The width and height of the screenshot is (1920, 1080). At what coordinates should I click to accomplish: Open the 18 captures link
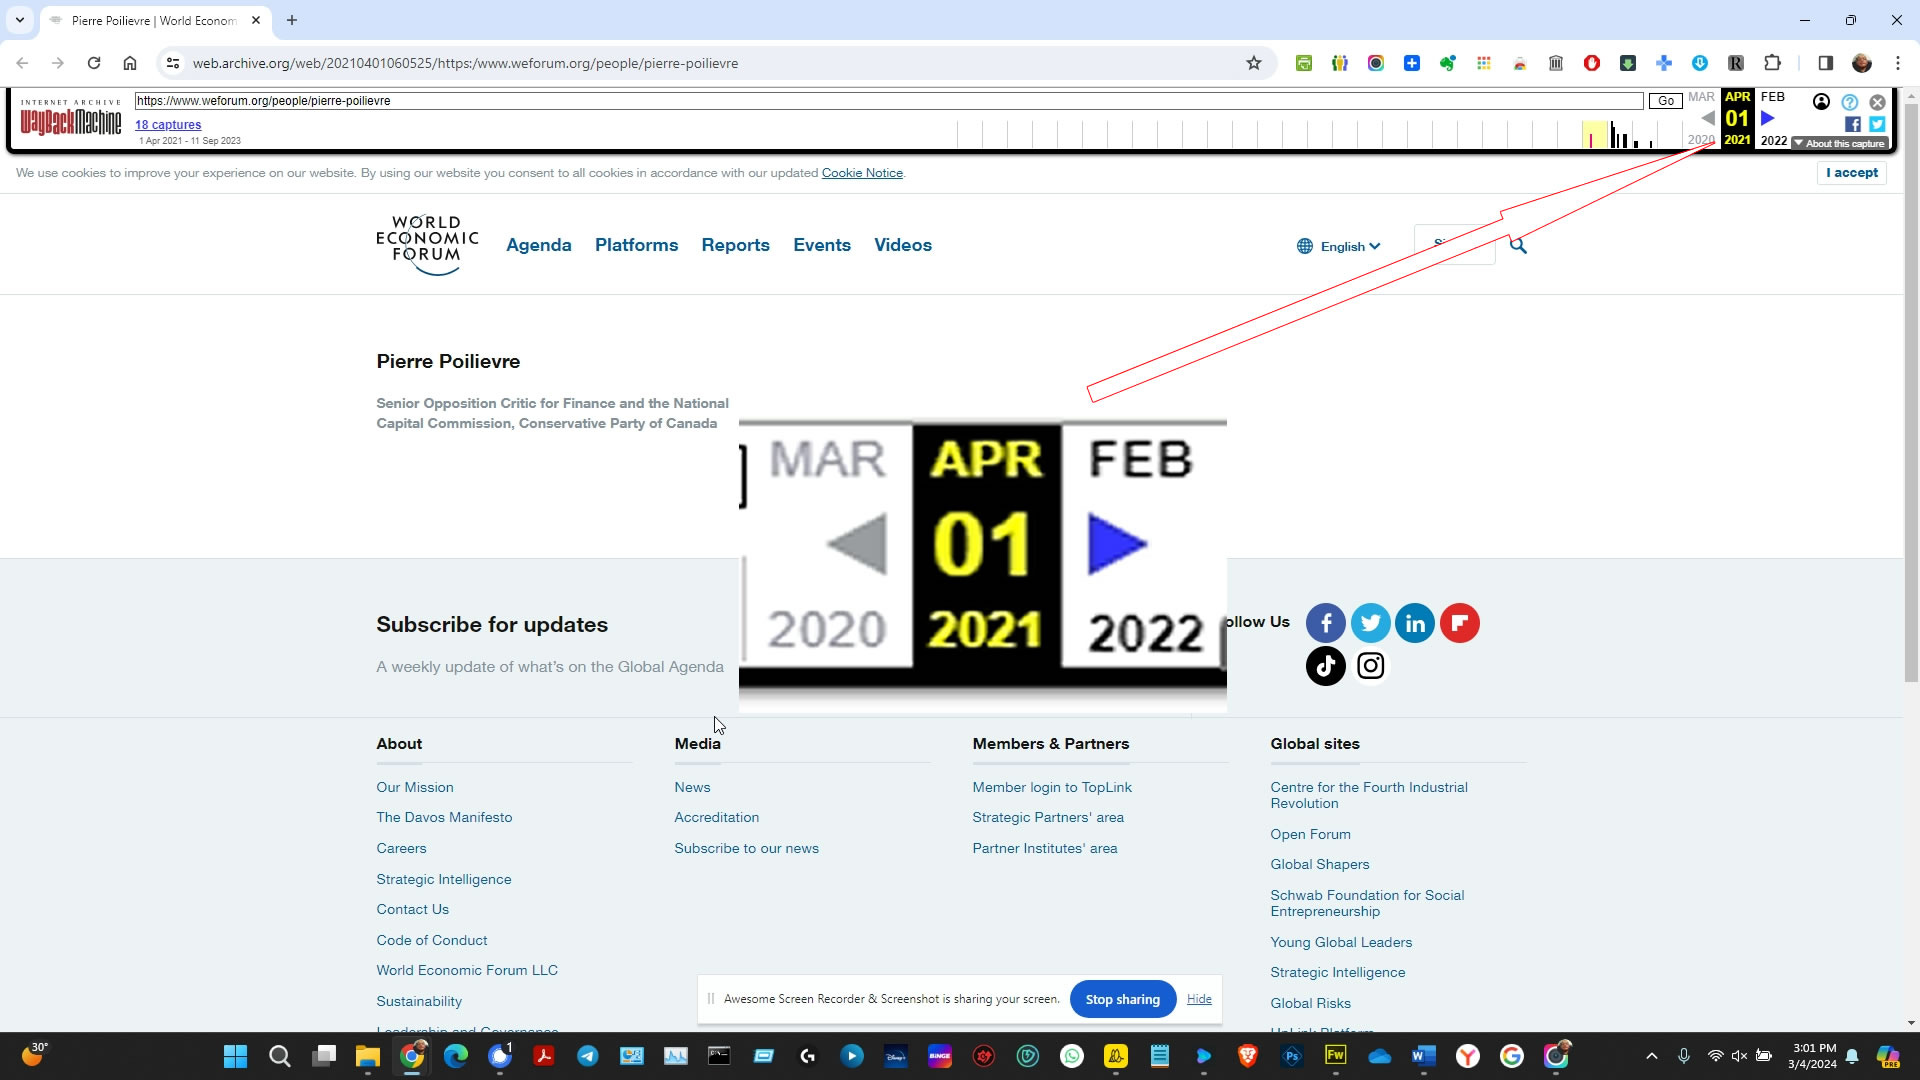point(168,125)
